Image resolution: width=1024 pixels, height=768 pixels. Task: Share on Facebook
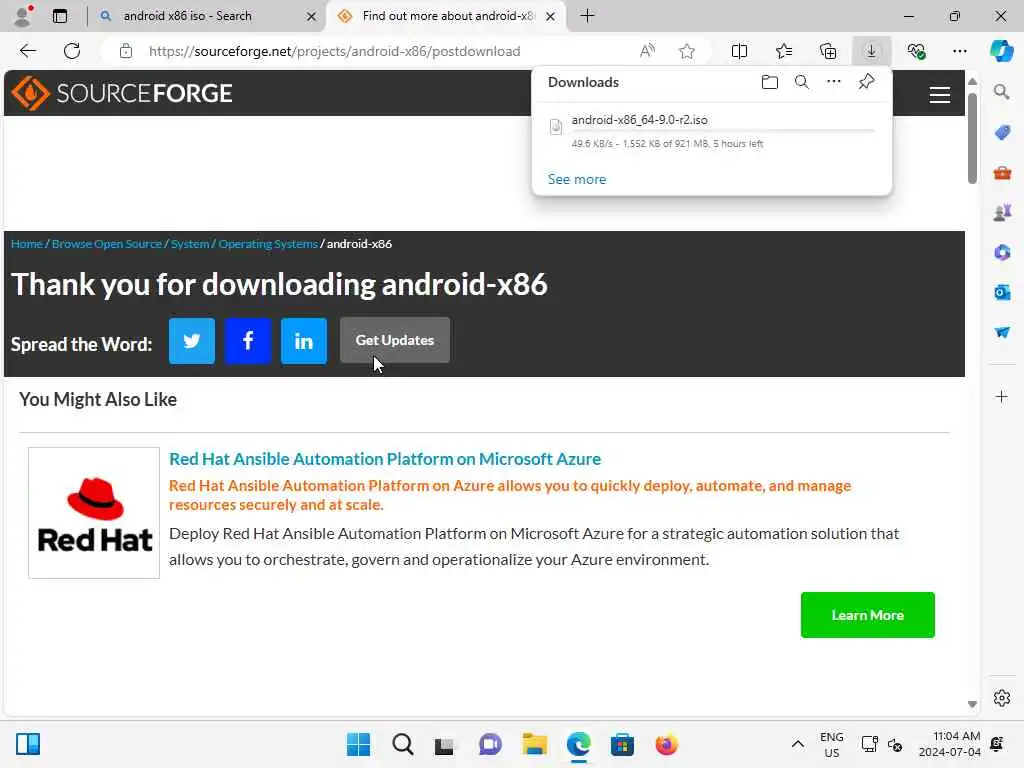tap(248, 340)
